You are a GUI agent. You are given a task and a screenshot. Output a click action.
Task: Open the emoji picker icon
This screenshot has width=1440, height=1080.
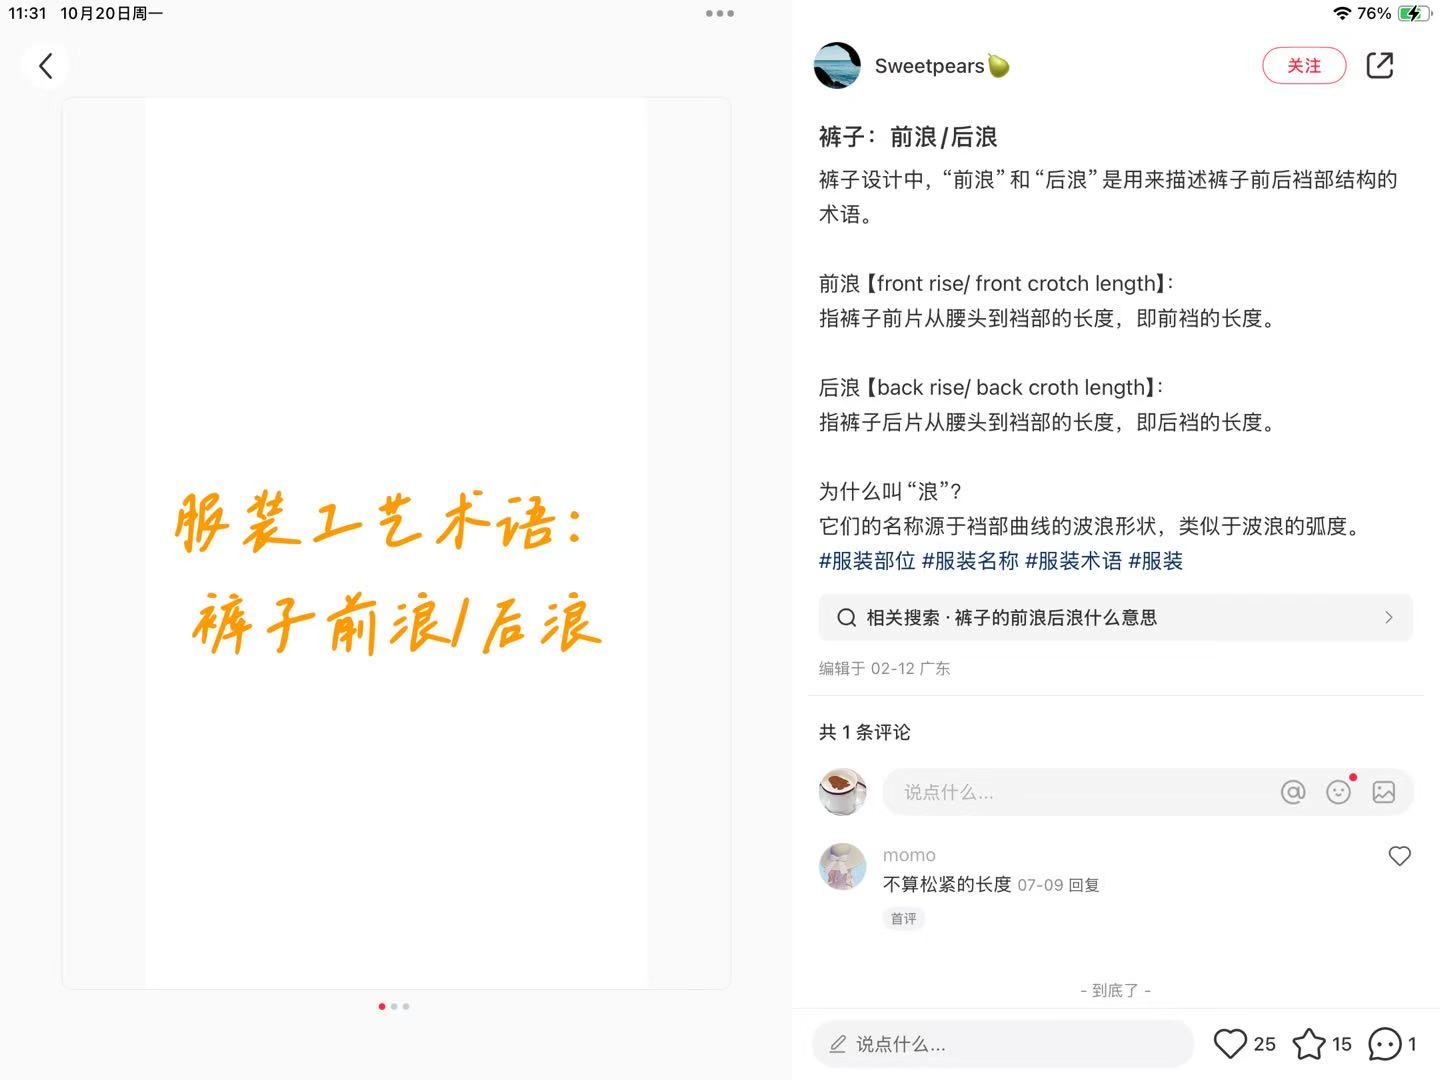pos(1338,792)
